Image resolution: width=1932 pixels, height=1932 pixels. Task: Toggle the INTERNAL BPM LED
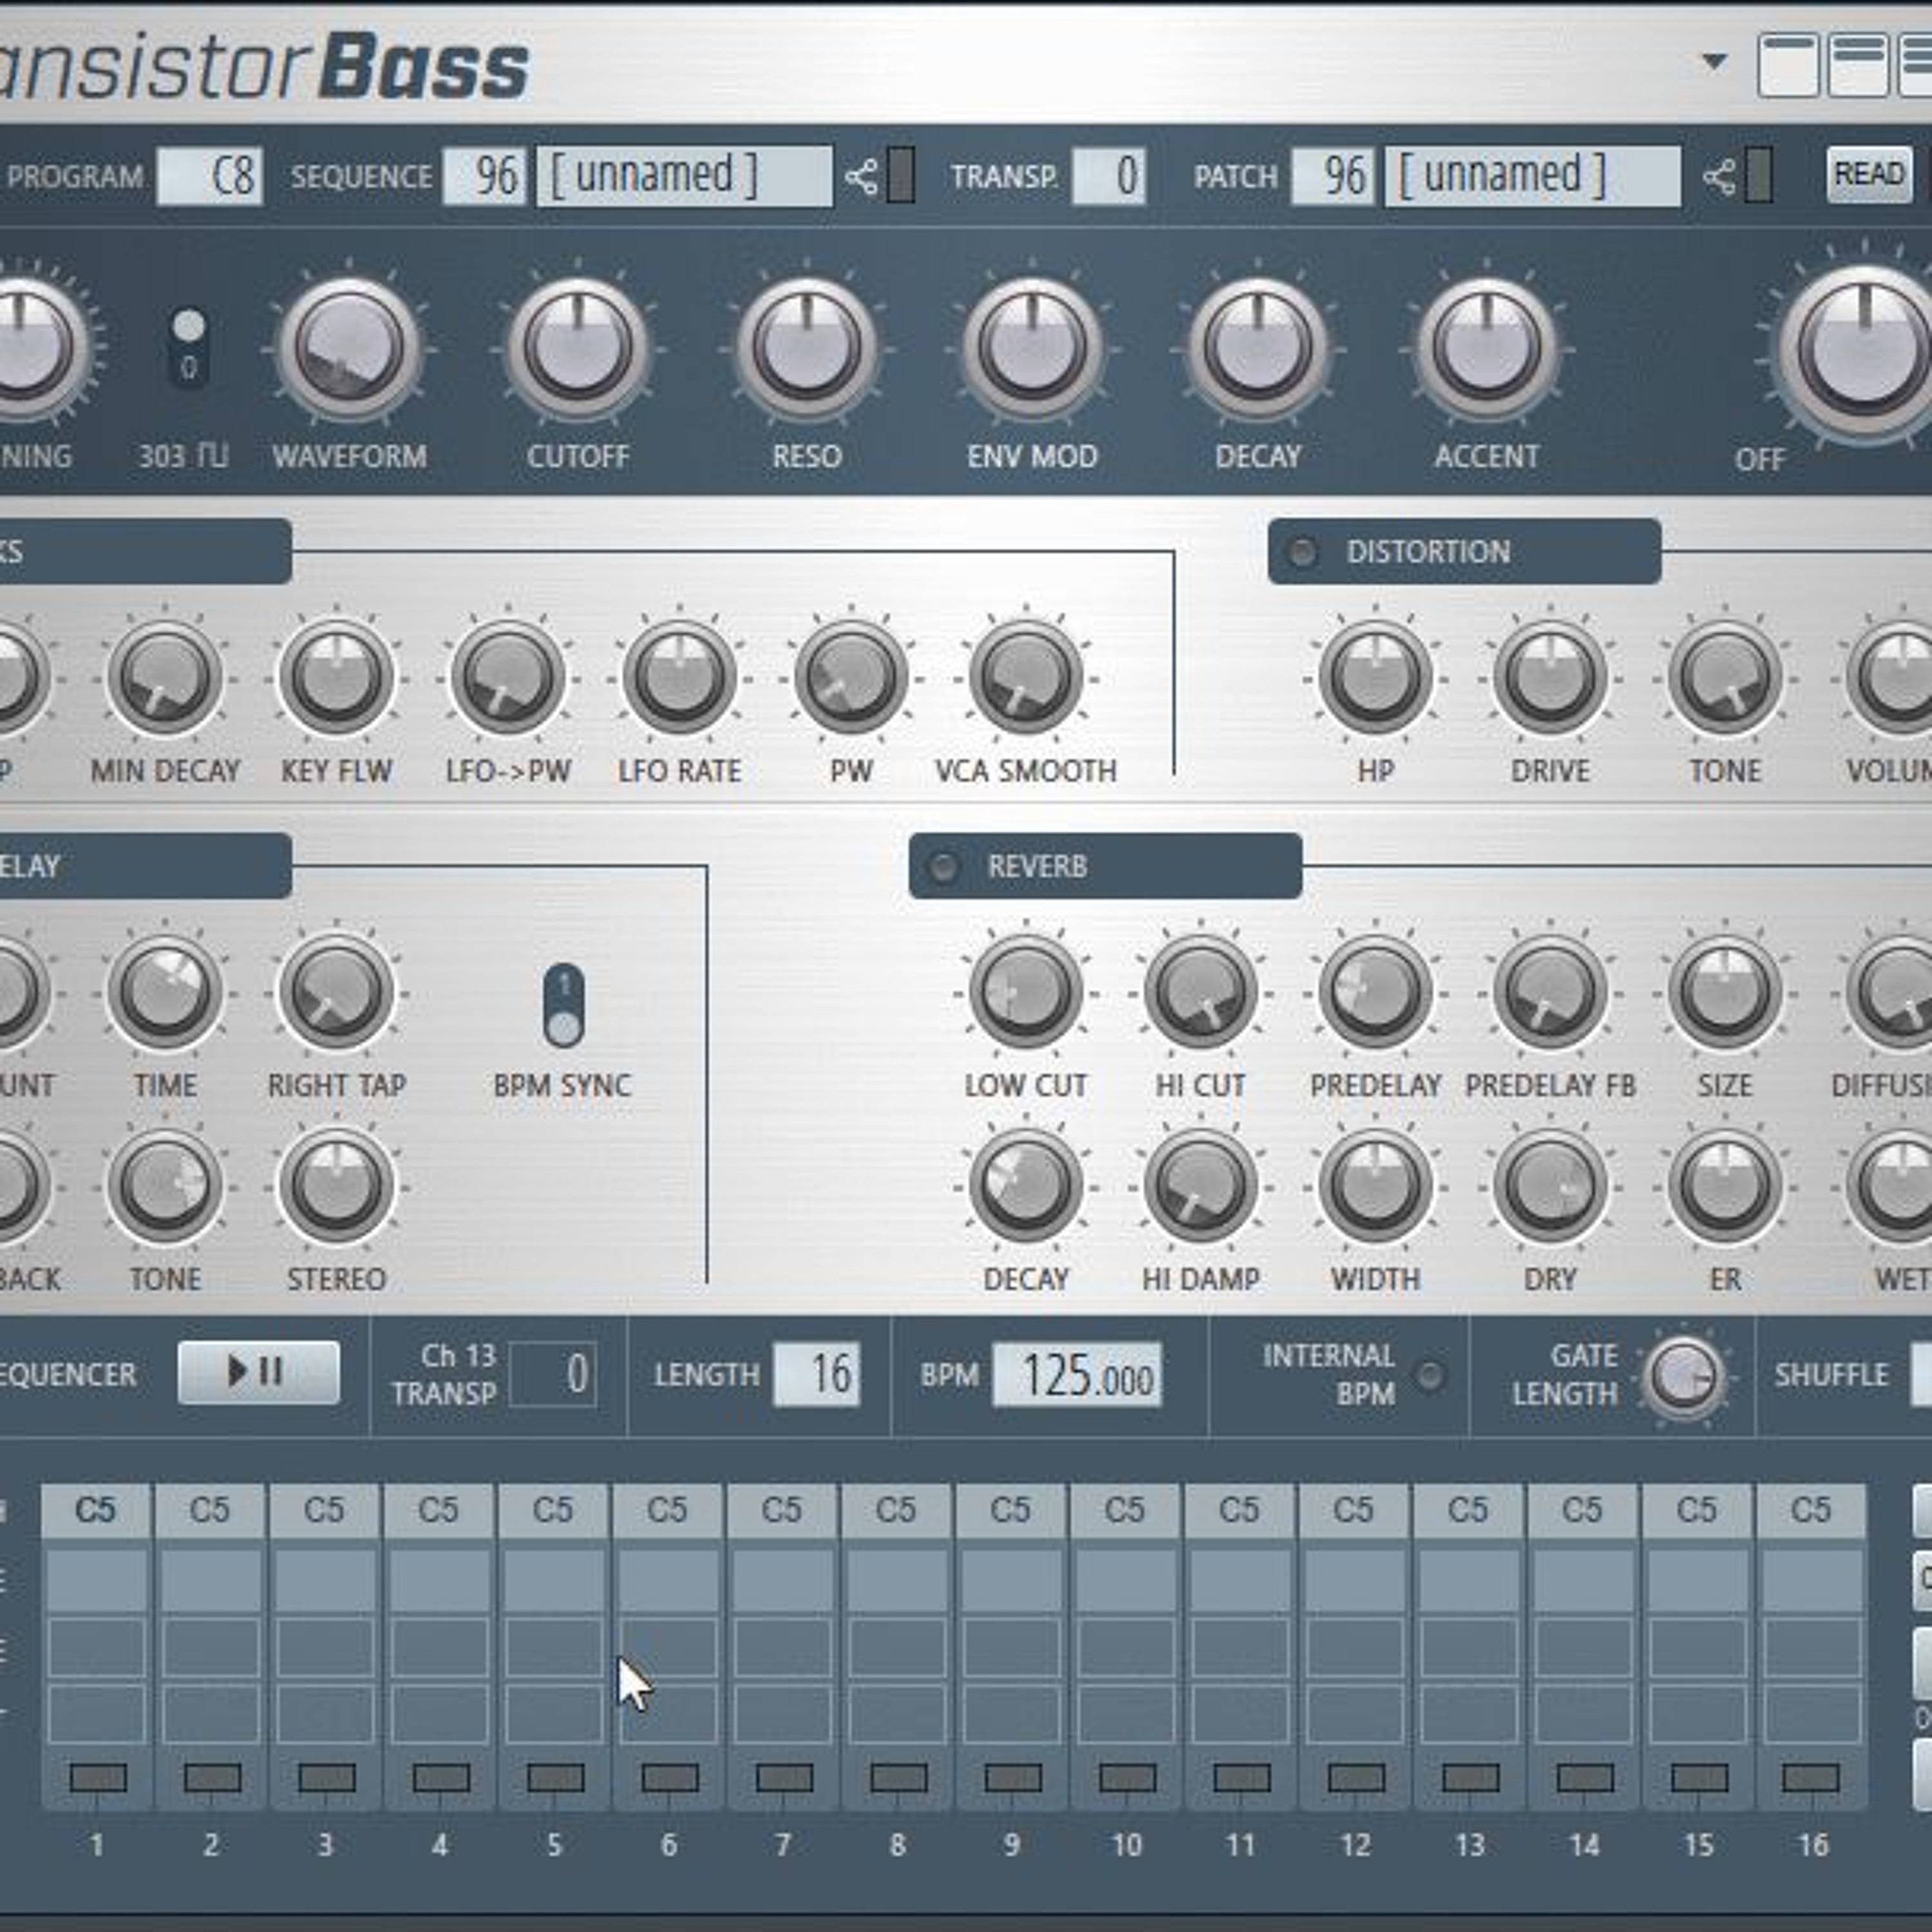point(1430,1376)
